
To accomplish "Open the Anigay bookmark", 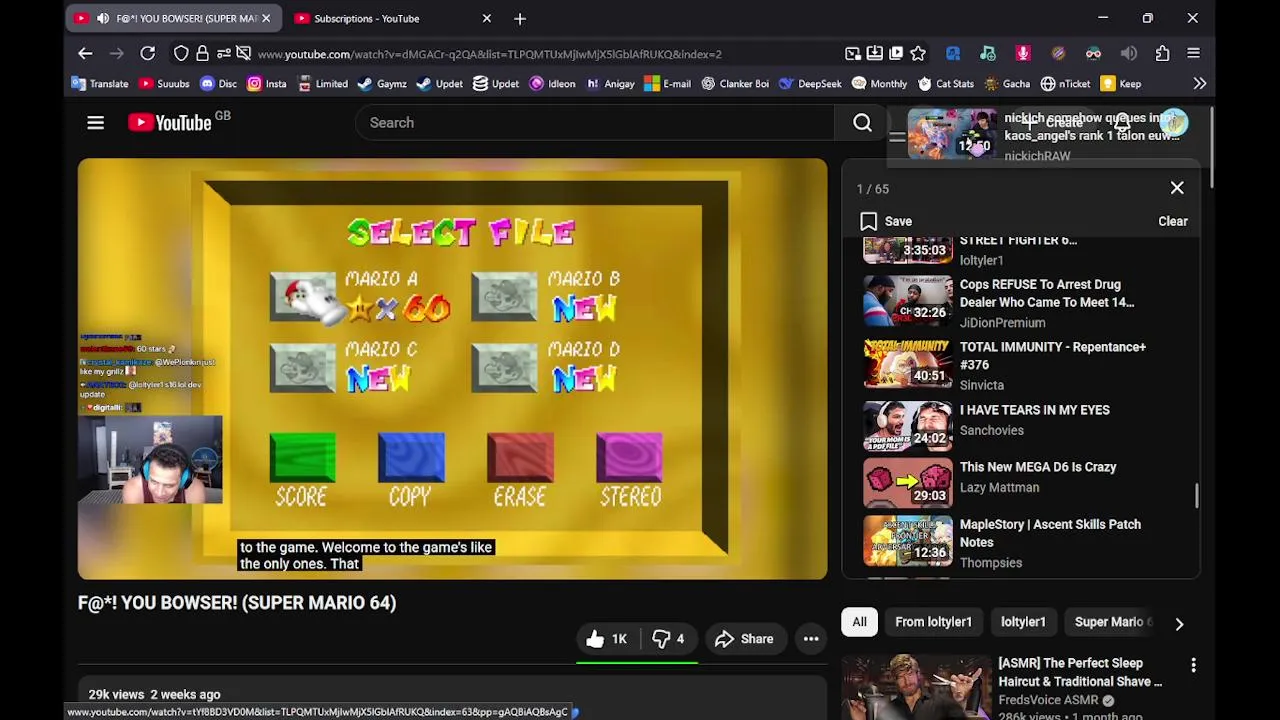I will click(610, 84).
